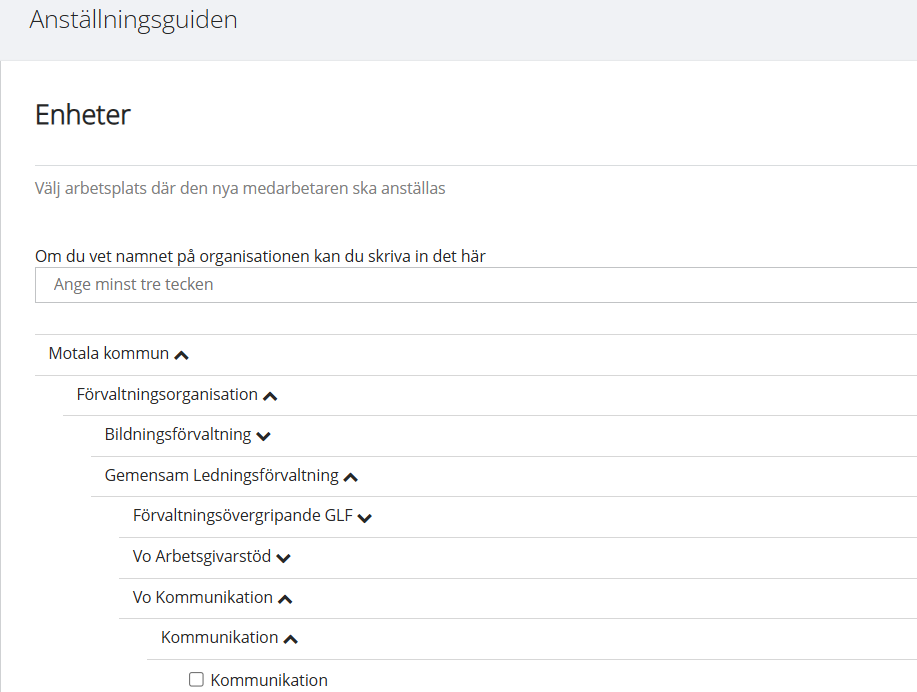This screenshot has width=917, height=692.
Task: Click the Kommunikation group label above the checkbox
Action: [x=219, y=637]
